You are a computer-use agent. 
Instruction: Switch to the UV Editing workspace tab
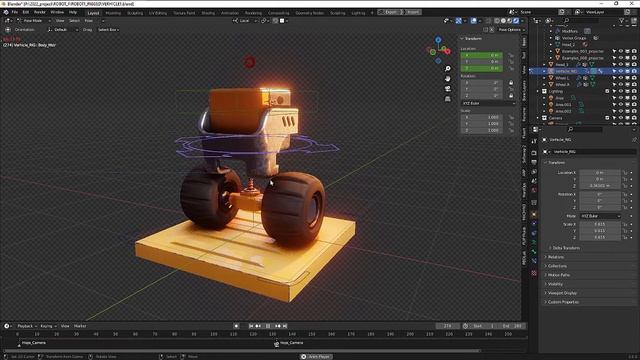pos(158,13)
